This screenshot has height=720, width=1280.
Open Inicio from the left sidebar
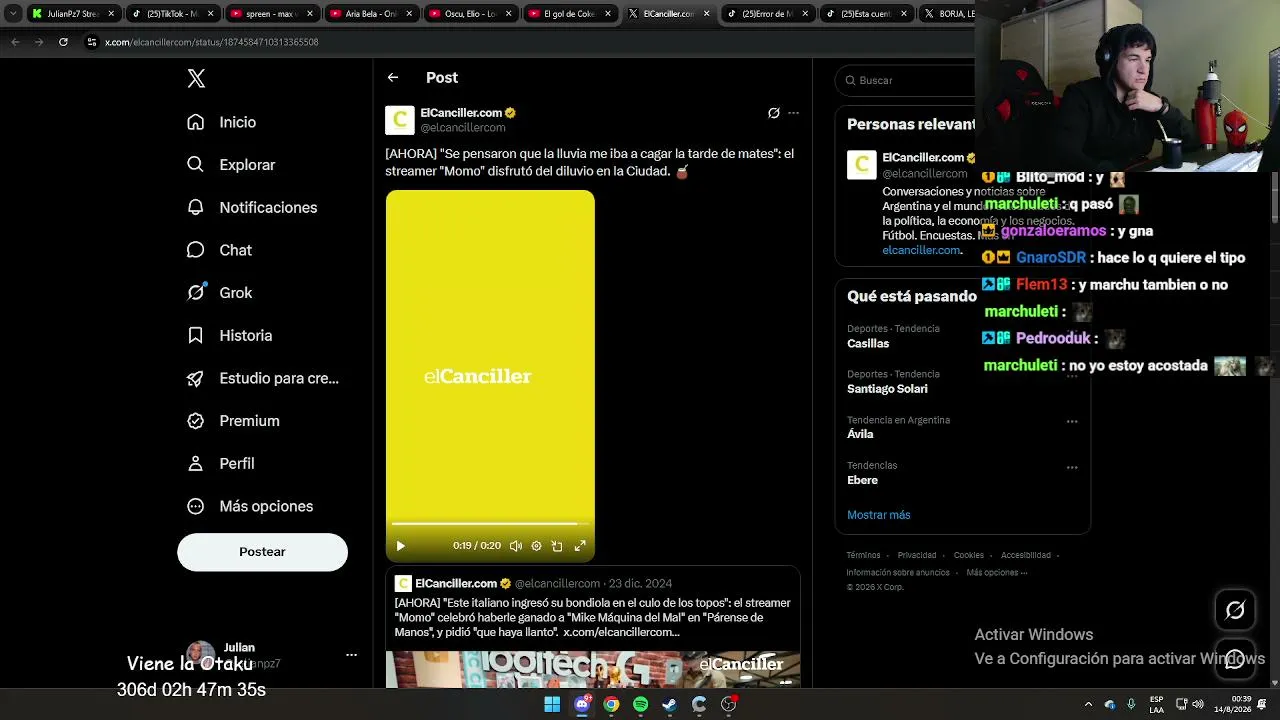pyautogui.click(x=221, y=122)
